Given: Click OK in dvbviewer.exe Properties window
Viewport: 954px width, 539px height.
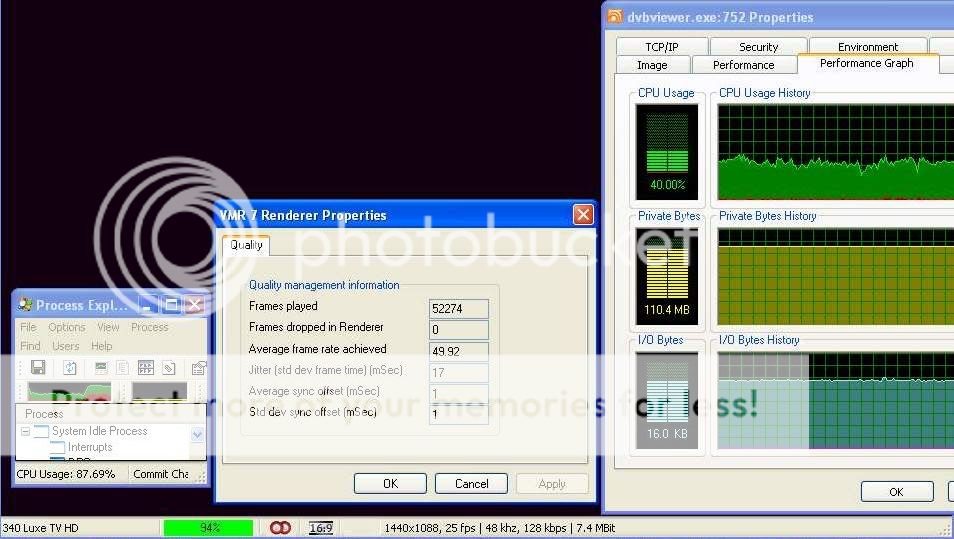Looking at the screenshot, I should (x=896, y=492).
